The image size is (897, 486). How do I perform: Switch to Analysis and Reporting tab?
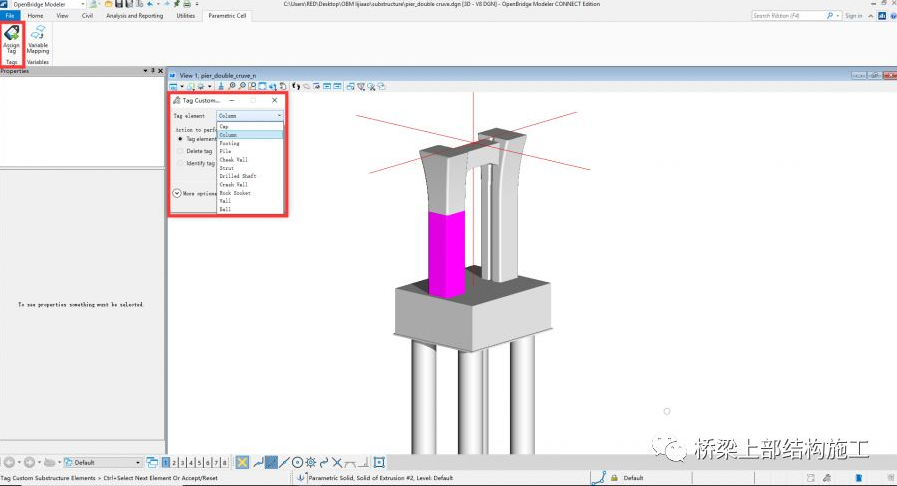pos(134,15)
